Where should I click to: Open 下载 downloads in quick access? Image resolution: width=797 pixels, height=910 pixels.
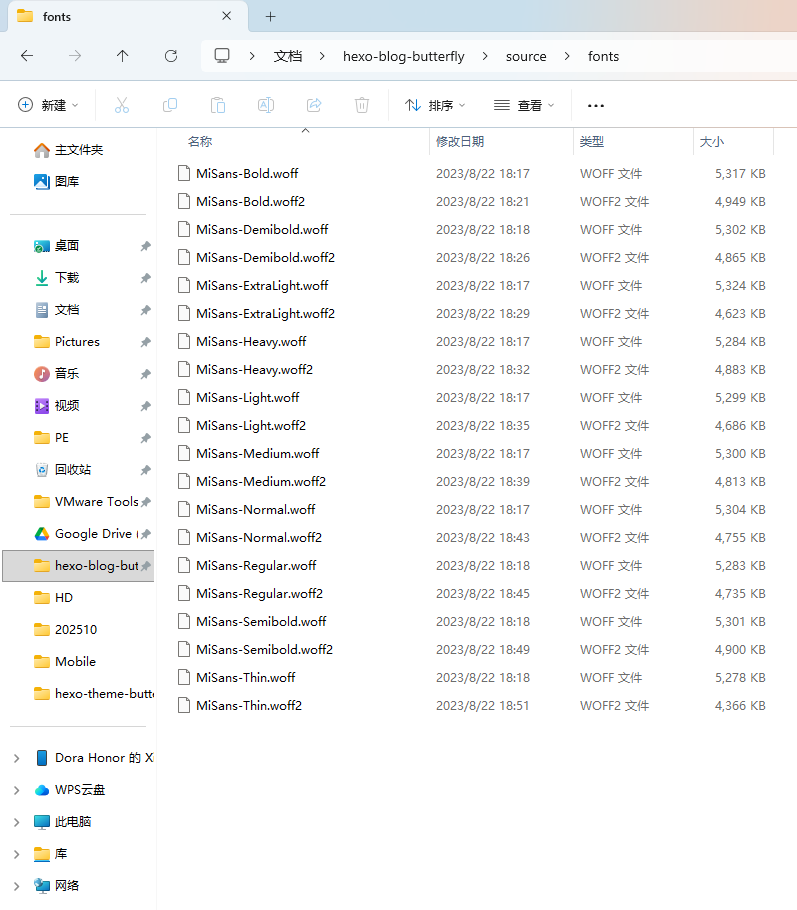point(56,277)
